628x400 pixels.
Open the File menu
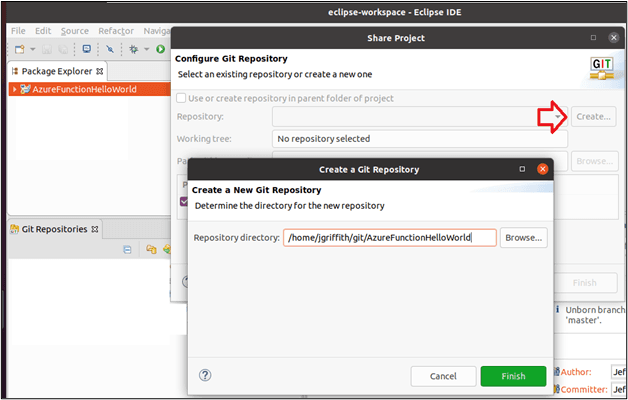(x=18, y=31)
